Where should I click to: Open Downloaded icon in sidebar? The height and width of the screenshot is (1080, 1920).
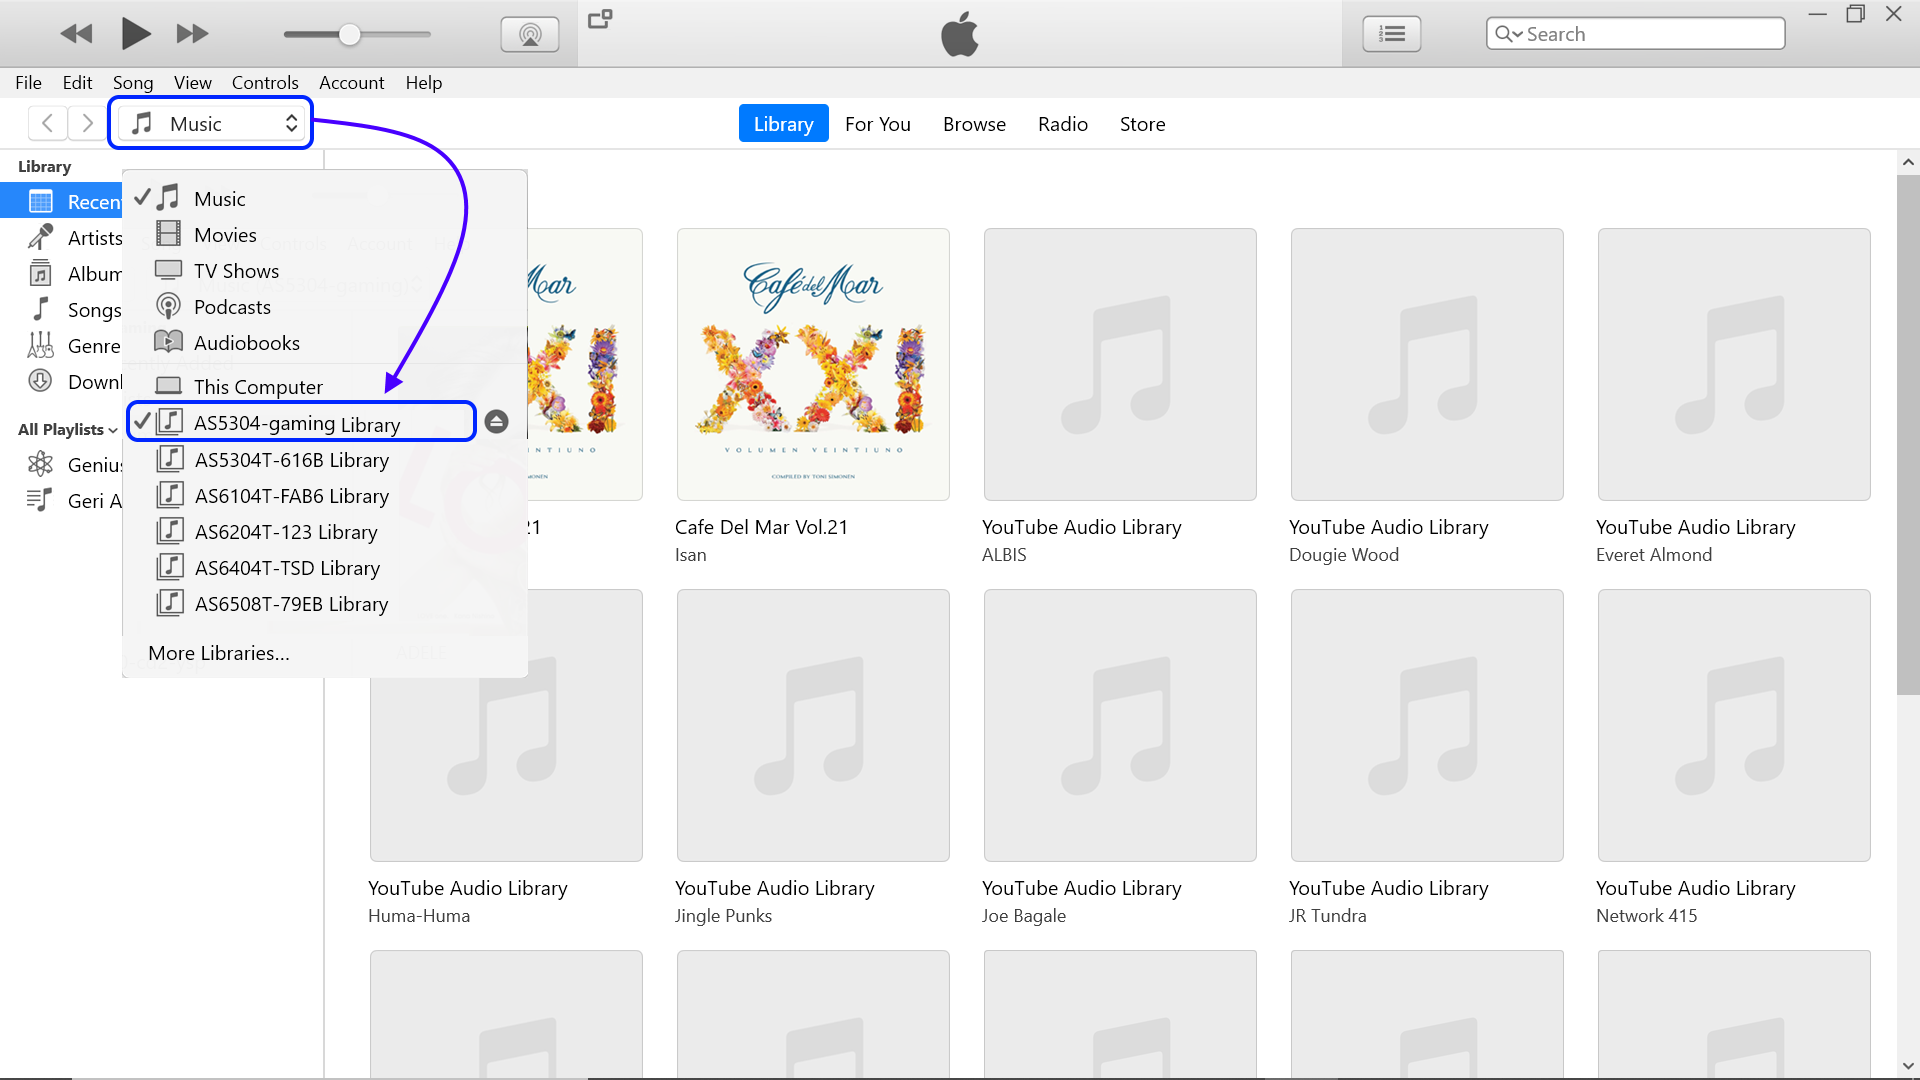click(41, 381)
